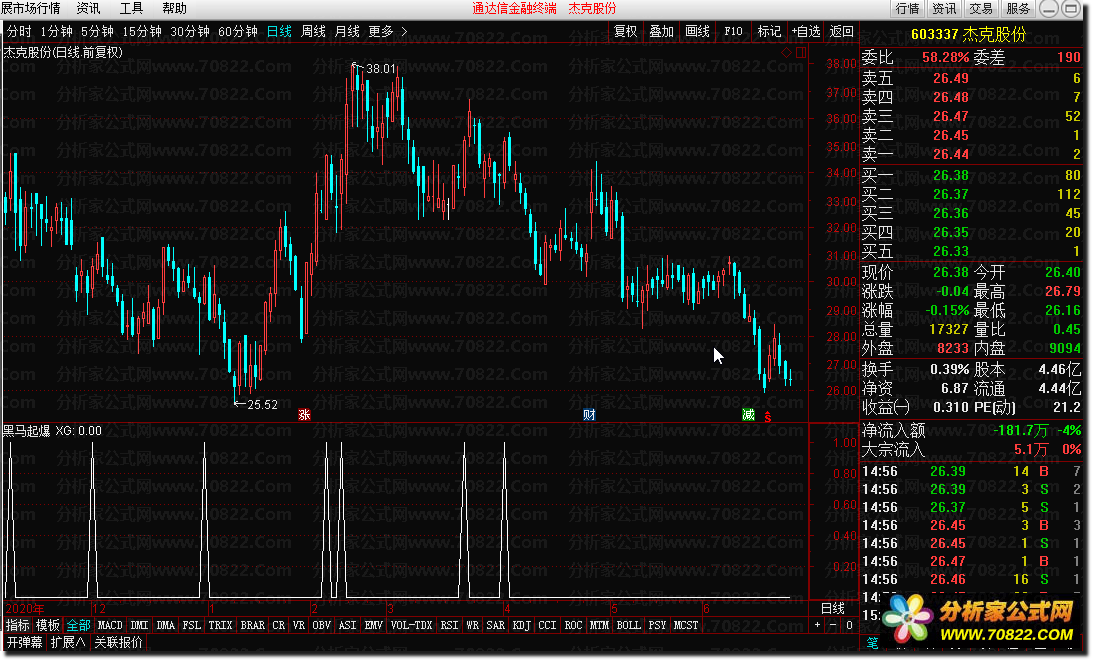1093x660 pixels.
Task: Select the 全部 indicators tab
Action: pyautogui.click(x=78, y=625)
